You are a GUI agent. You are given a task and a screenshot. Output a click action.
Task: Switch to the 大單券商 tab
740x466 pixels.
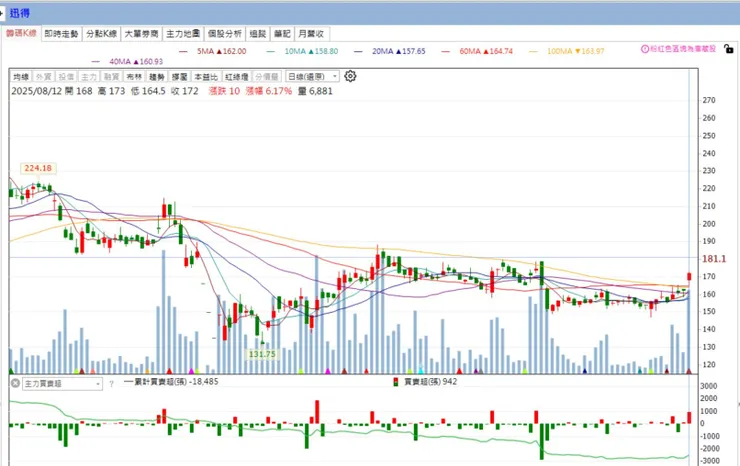coord(142,34)
